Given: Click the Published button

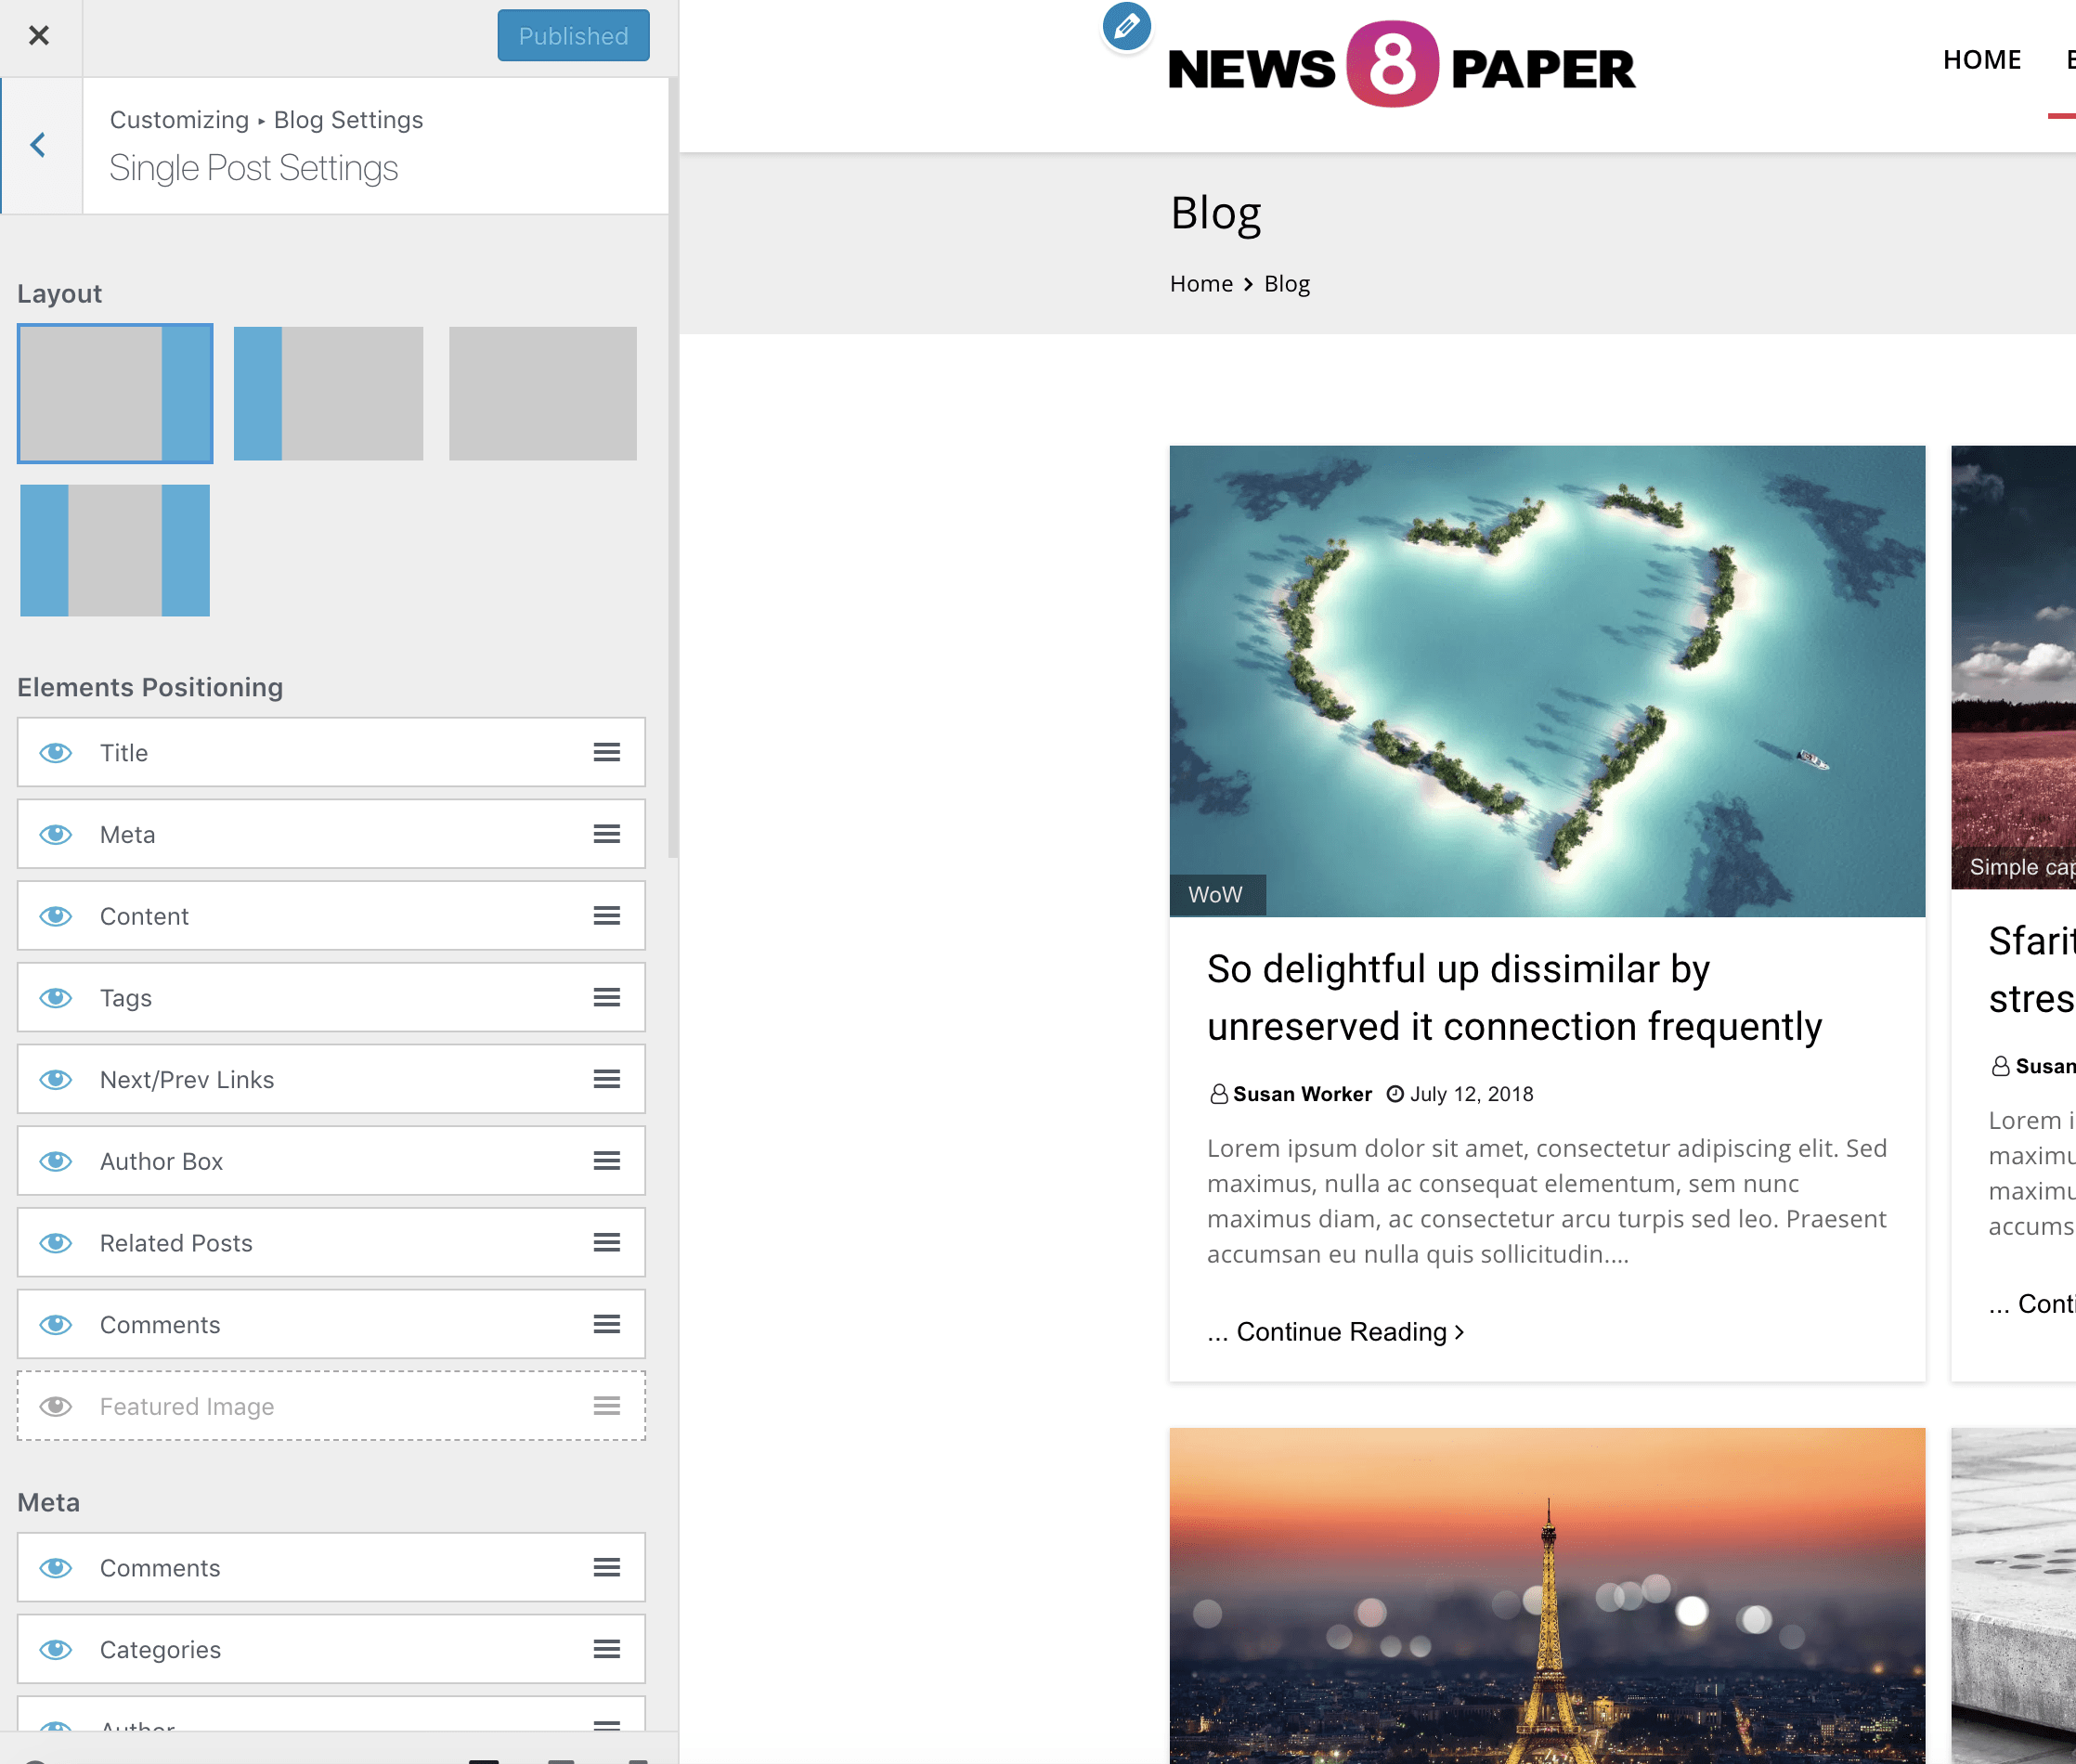Looking at the screenshot, I should (x=573, y=35).
